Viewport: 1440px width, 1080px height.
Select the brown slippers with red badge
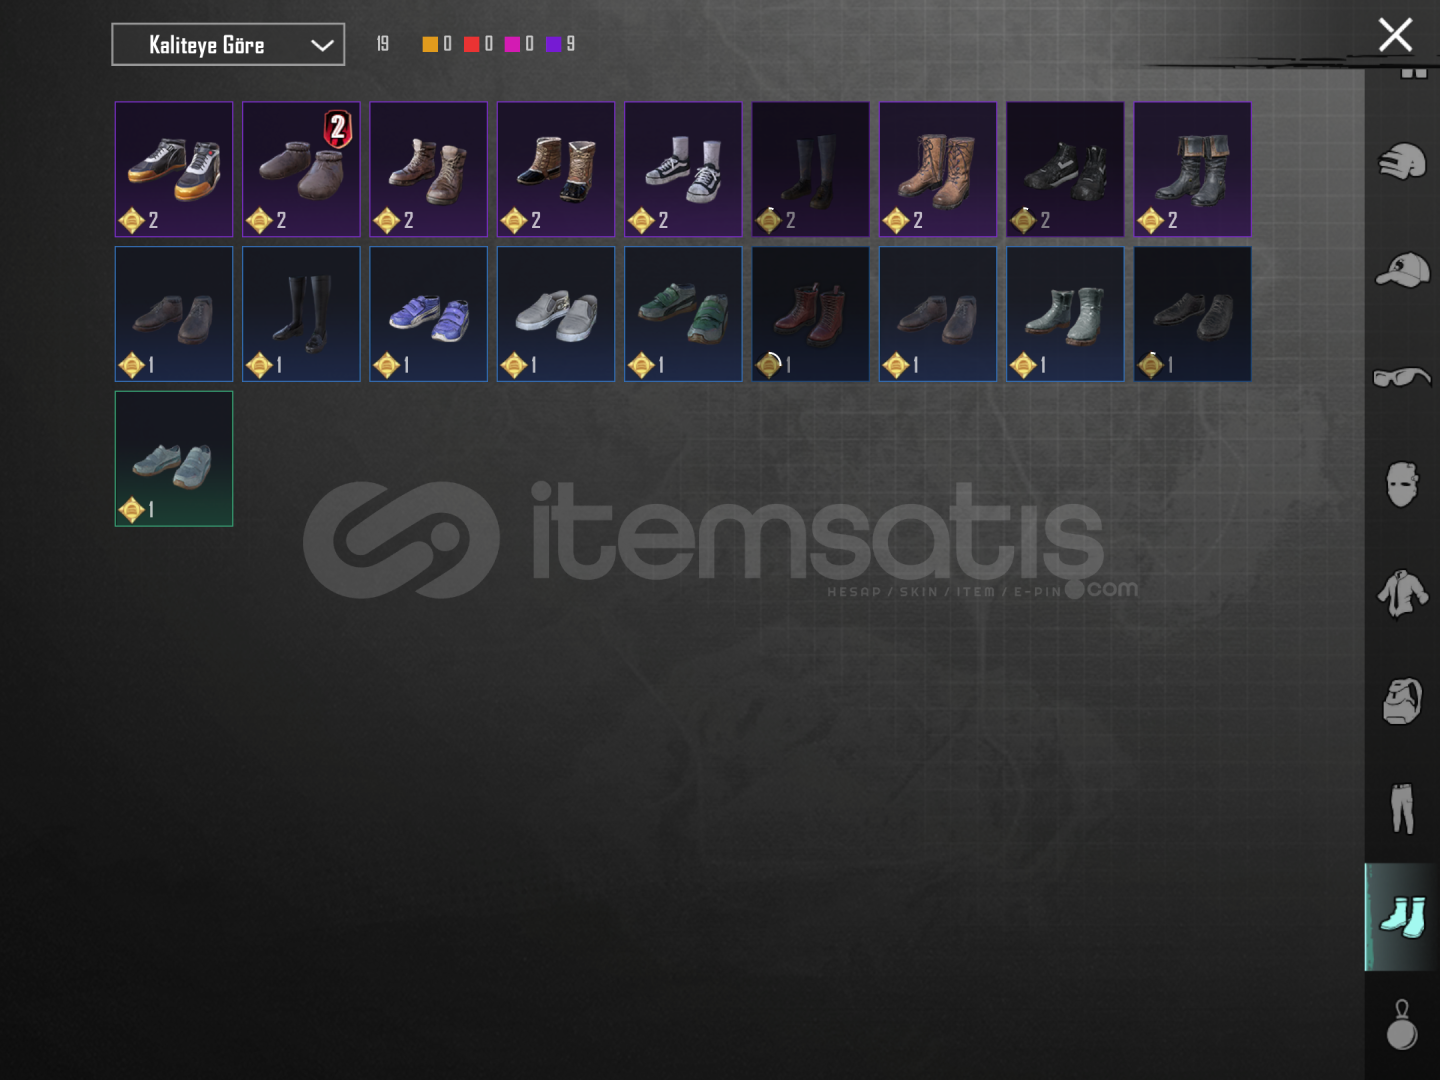pos(301,169)
